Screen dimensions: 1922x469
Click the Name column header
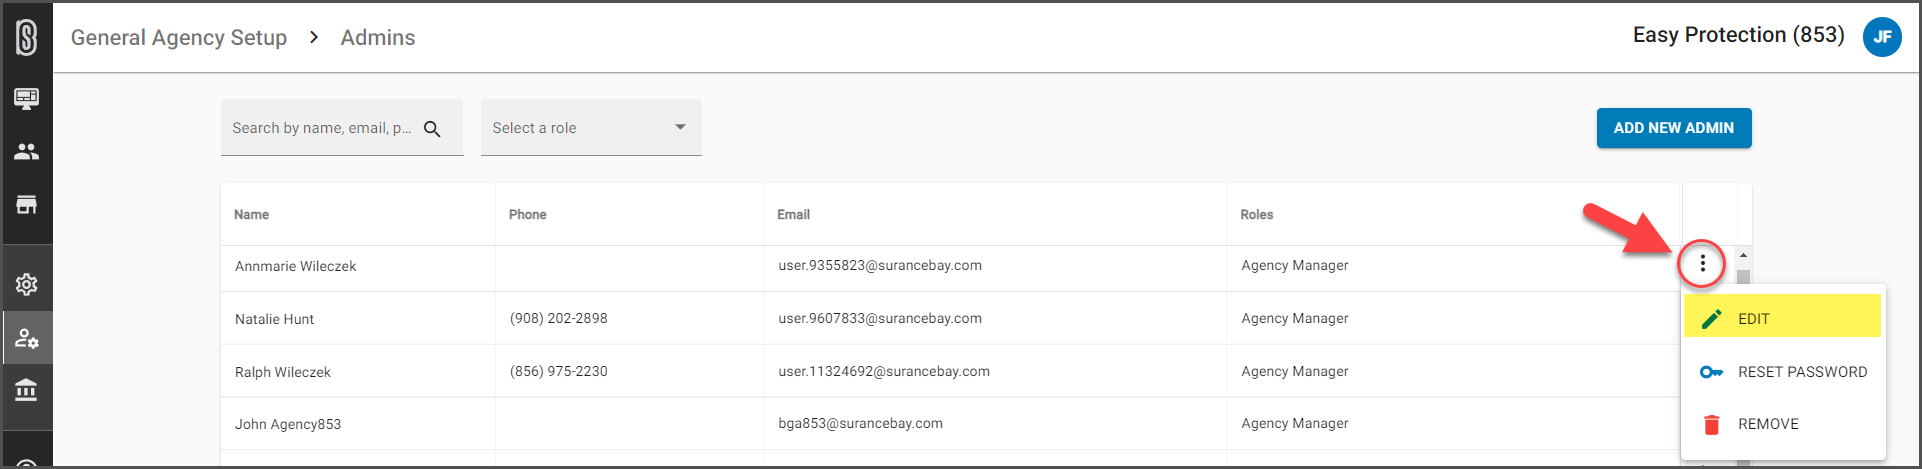[252, 215]
